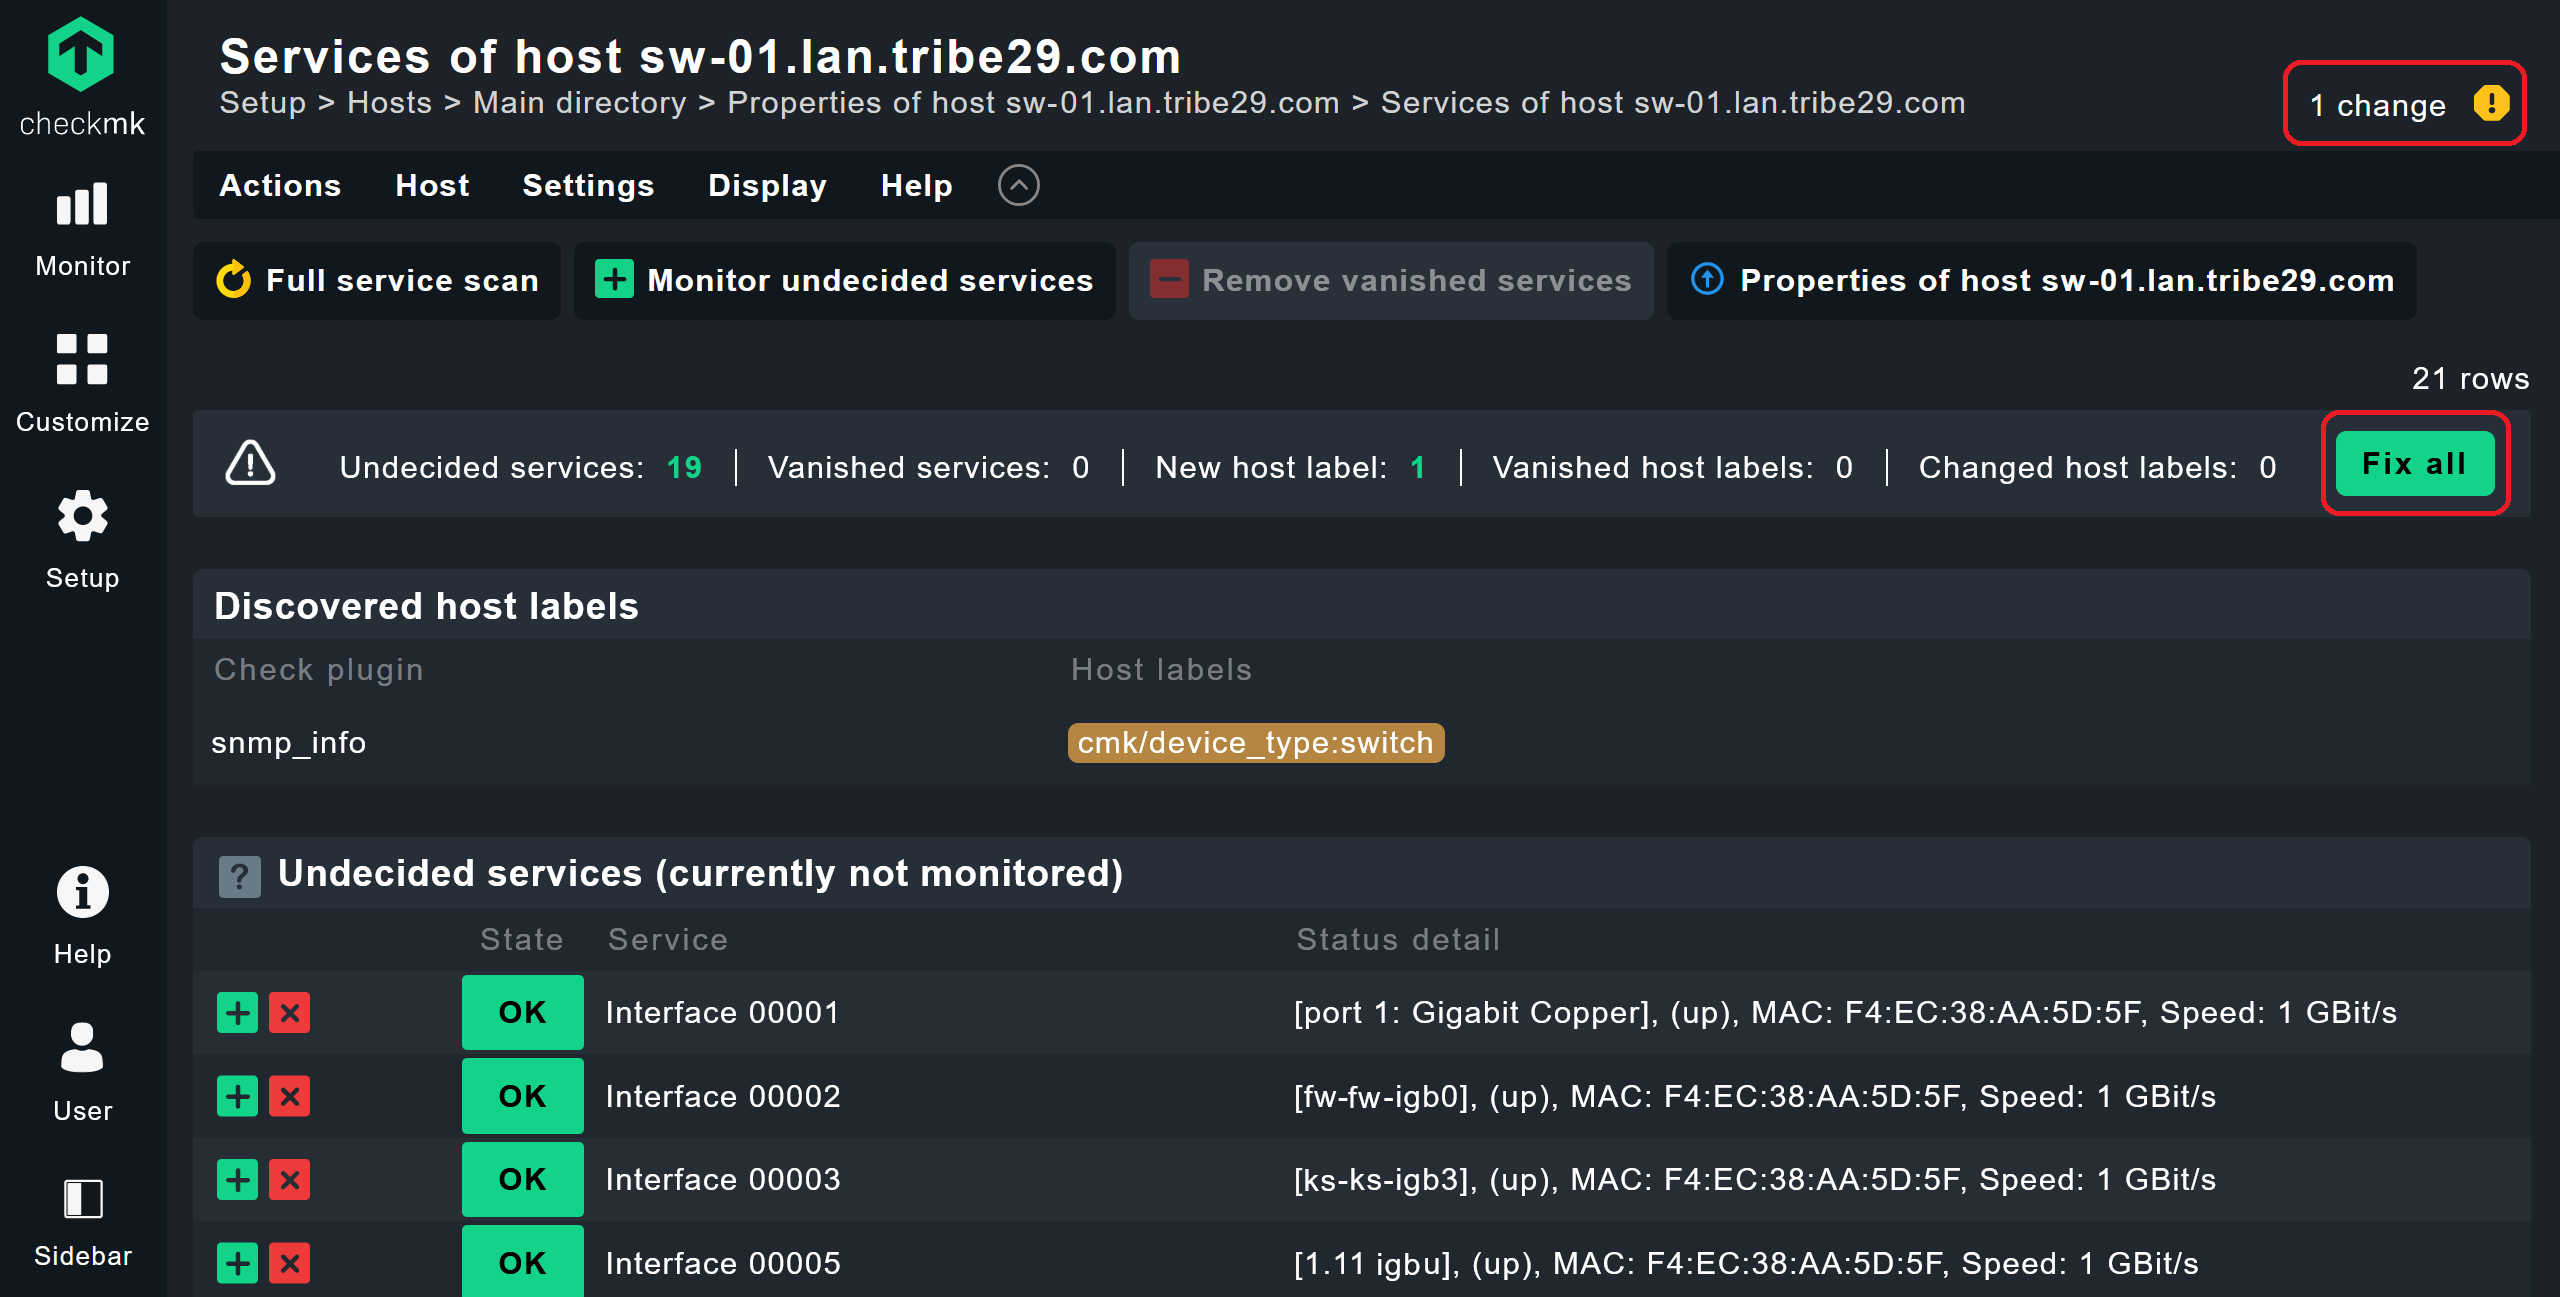Click the cmk/device_type:switch host label
This screenshot has width=2560, height=1297.
(x=1255, y=743)
